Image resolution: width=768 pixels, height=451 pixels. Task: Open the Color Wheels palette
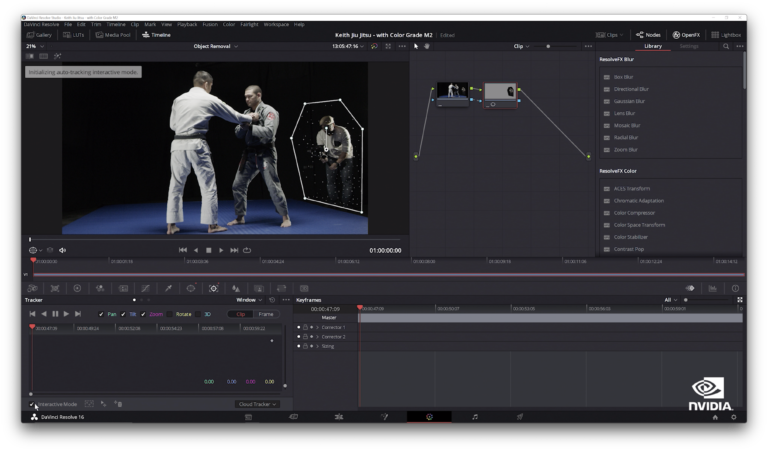(77, 288)
